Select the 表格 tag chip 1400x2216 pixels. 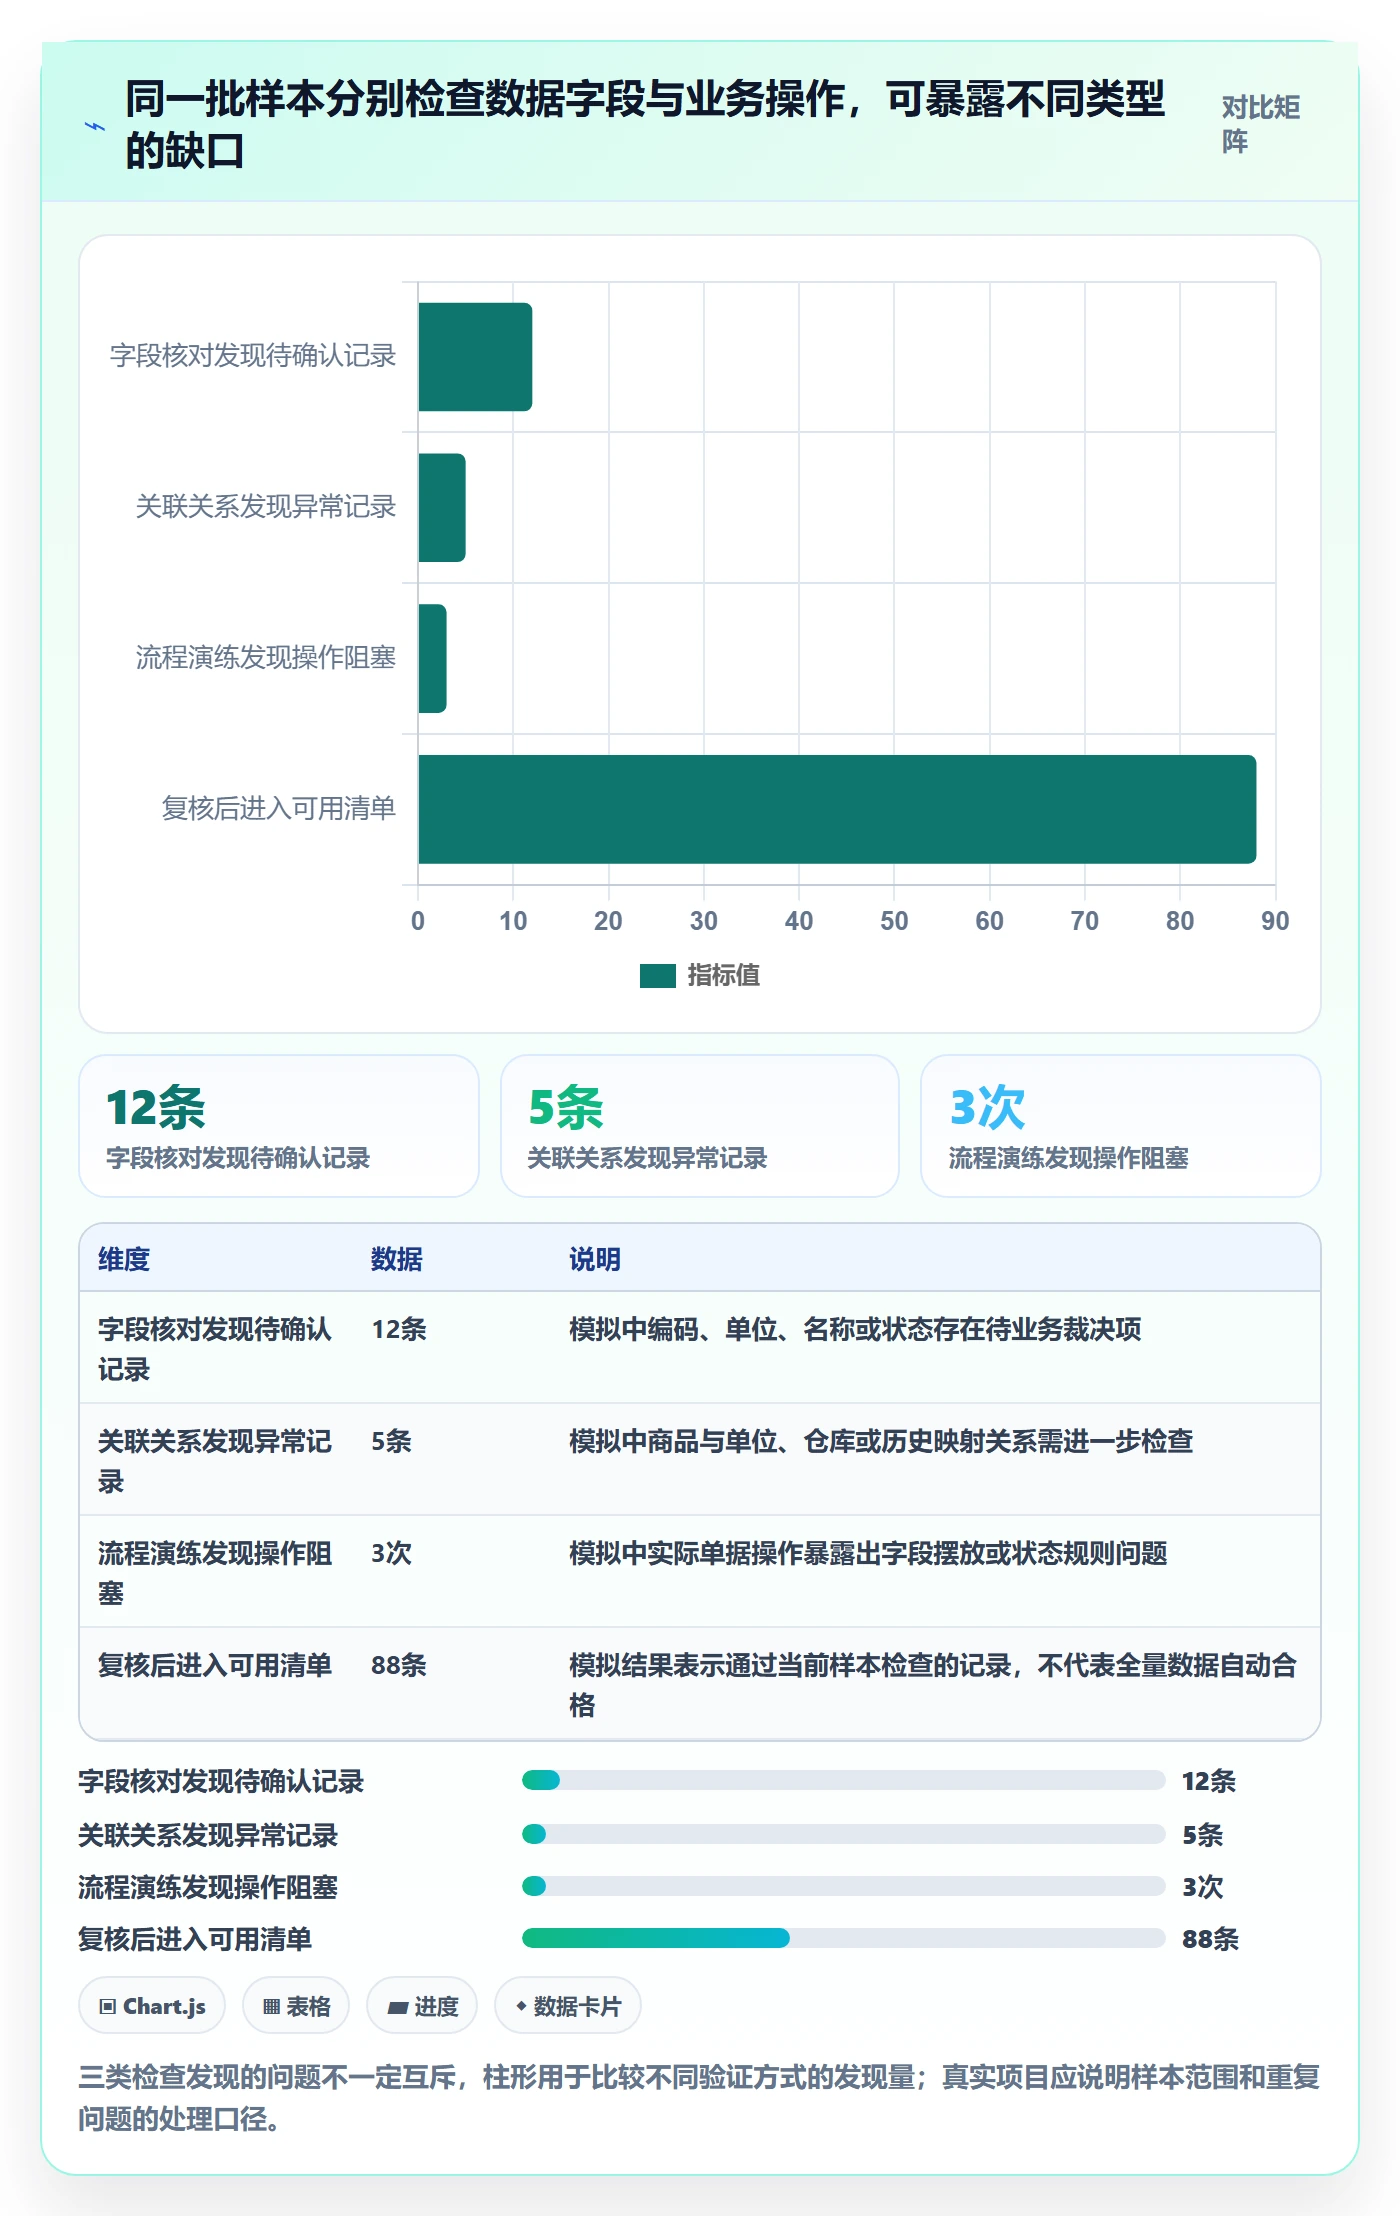point(296,2006)
